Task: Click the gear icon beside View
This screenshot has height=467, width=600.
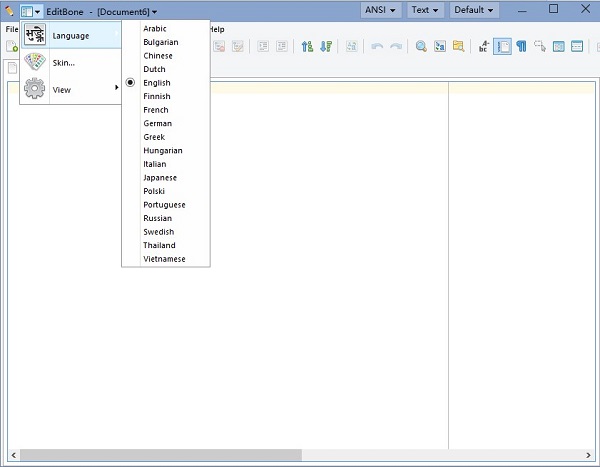Action: [x=35, y=89]
